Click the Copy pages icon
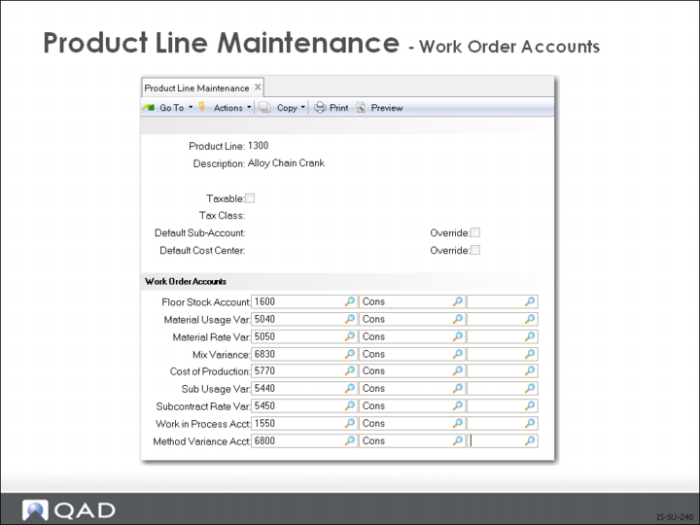 265,107
